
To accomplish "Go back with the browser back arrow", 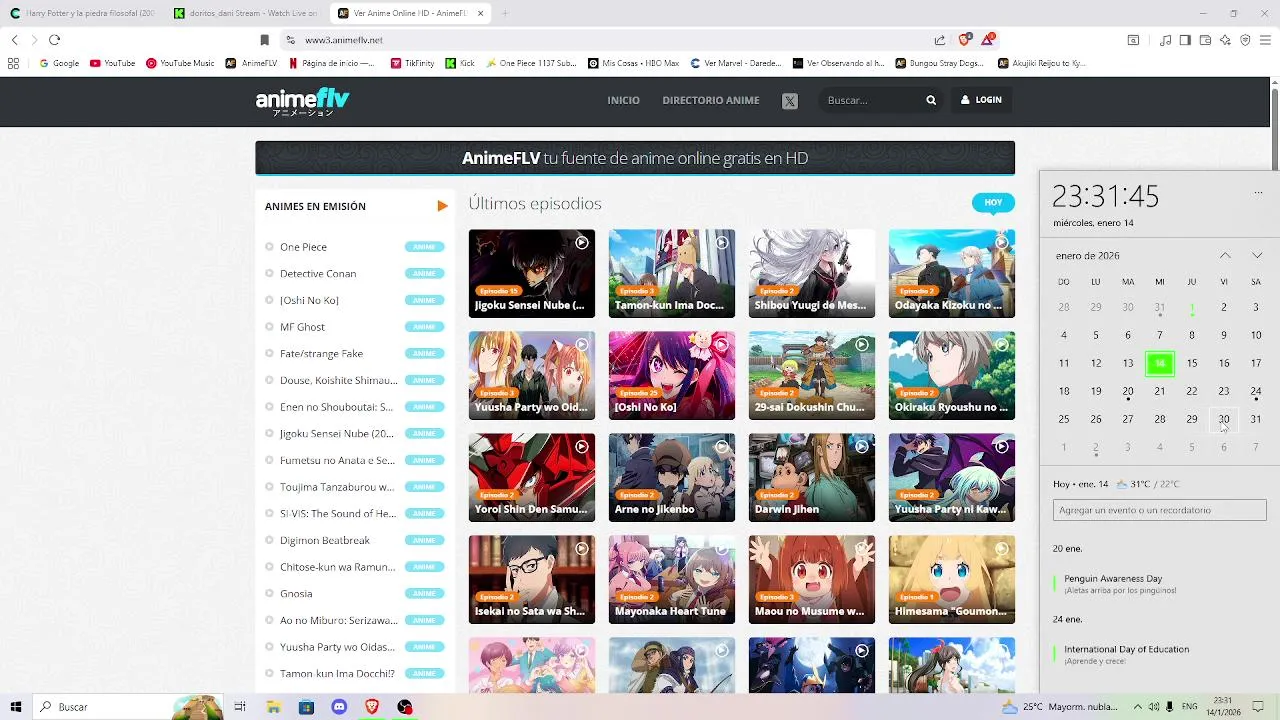I will [x=15, y=40].
